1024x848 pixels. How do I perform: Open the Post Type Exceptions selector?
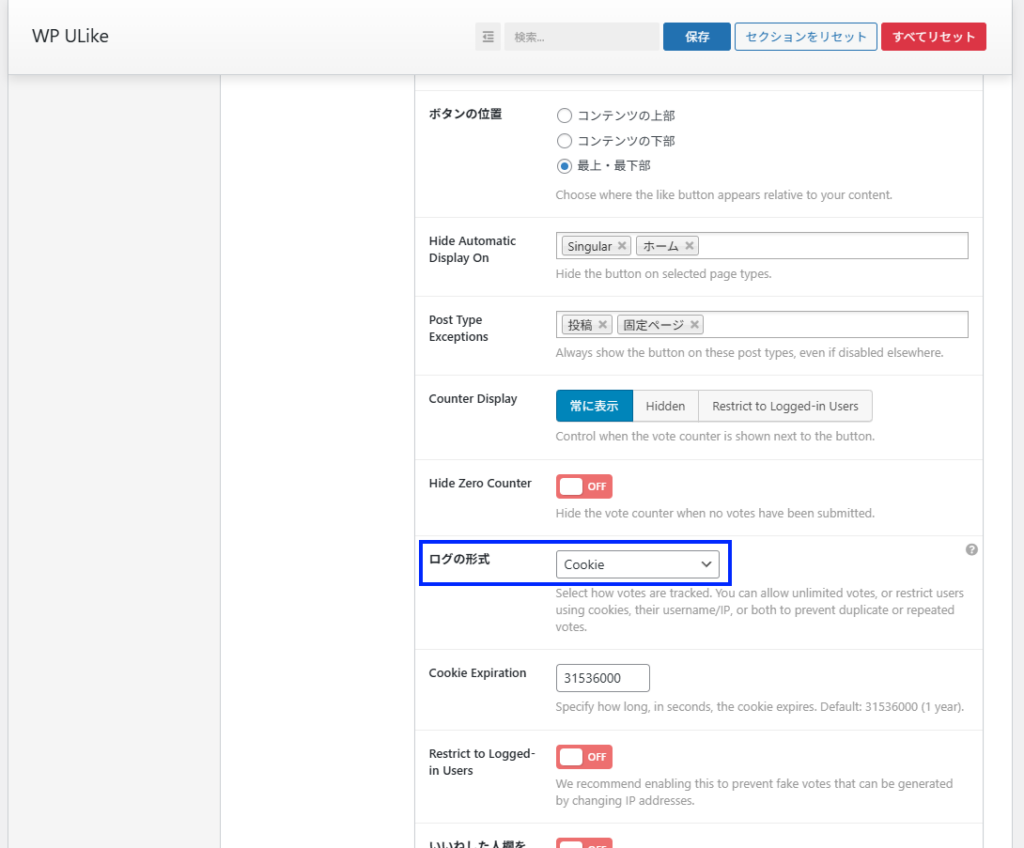point(830,325)
